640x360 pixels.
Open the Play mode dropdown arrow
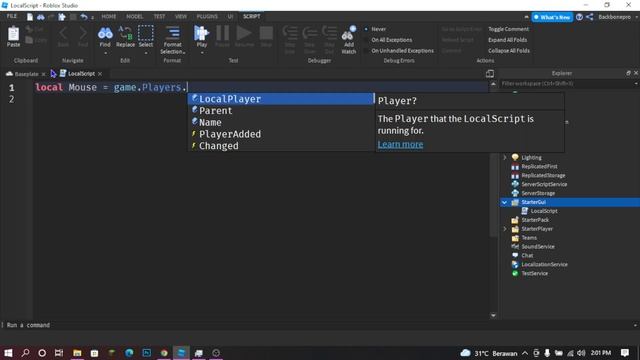[202, 53]
